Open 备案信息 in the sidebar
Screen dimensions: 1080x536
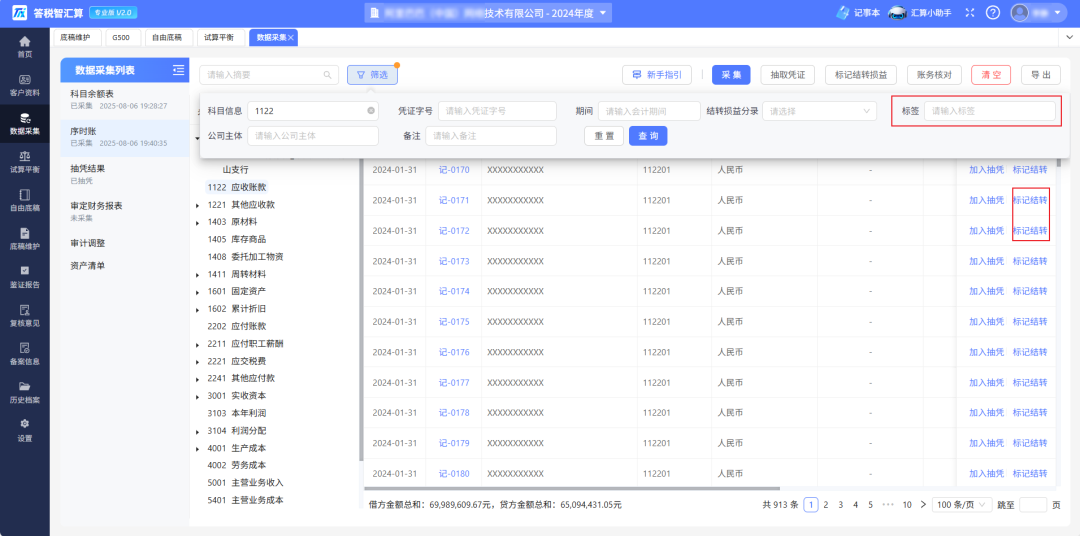25,354
